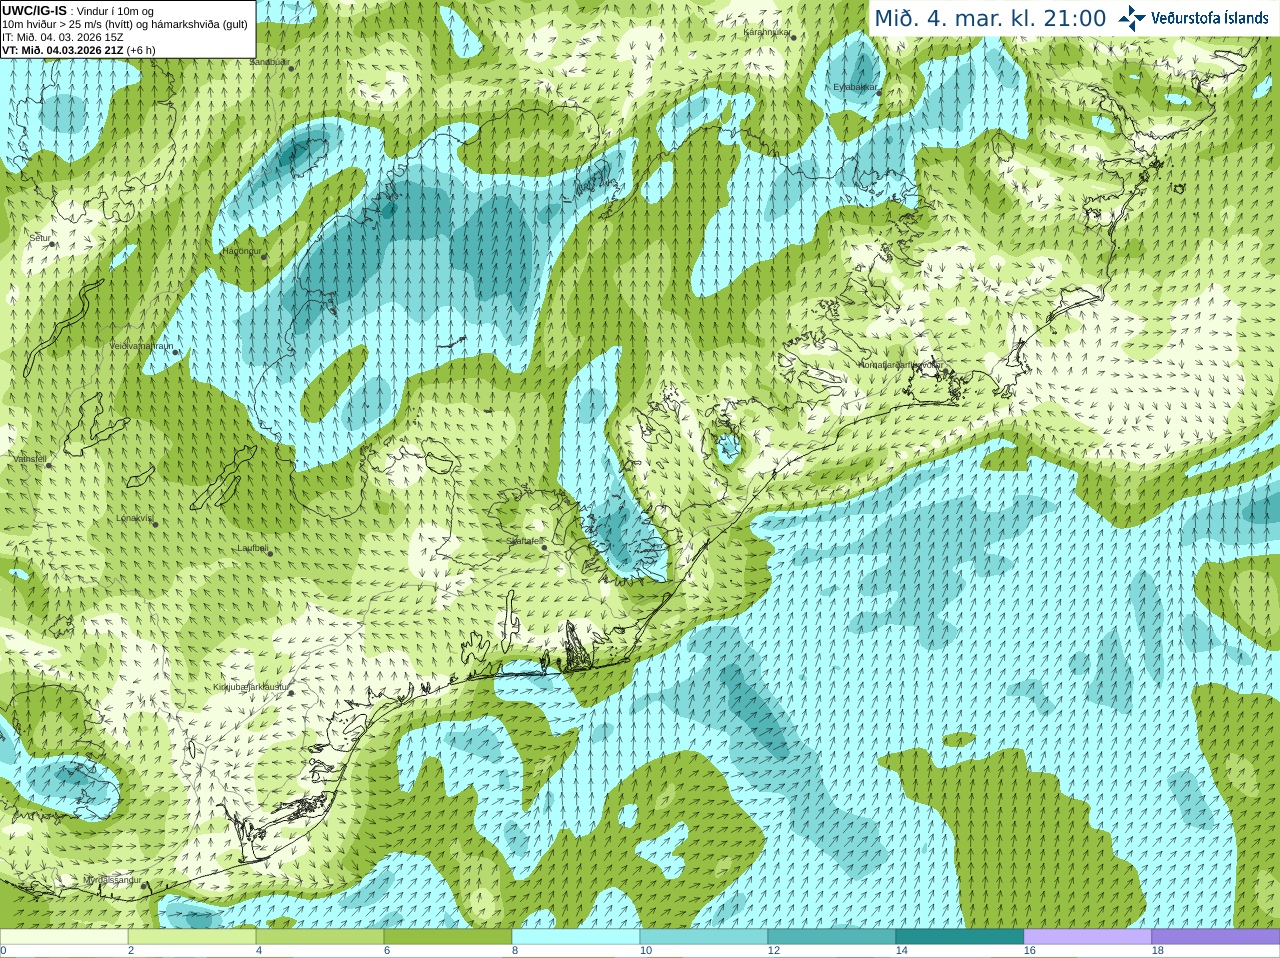Viewport: 1280px width, 958px height.
Task: Click the legend value 10
Action: [x=646, y=951]
